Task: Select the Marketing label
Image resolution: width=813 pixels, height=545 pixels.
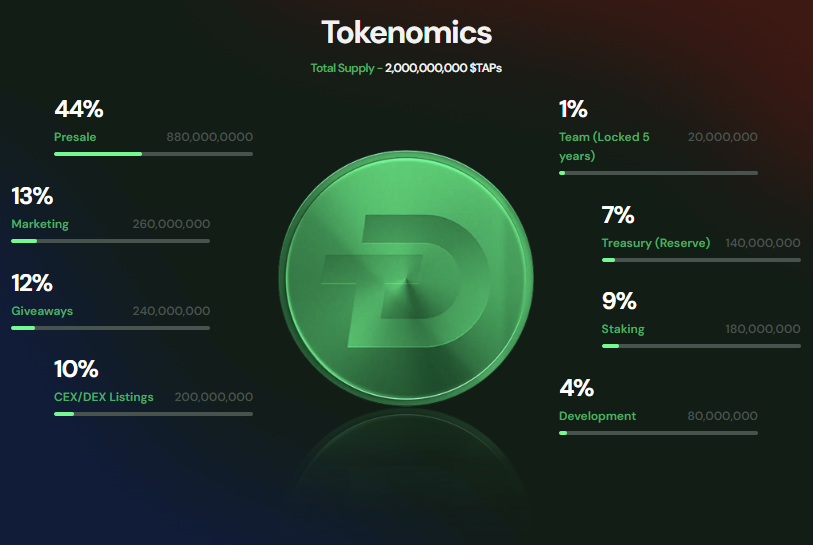Action: point(40,224)
